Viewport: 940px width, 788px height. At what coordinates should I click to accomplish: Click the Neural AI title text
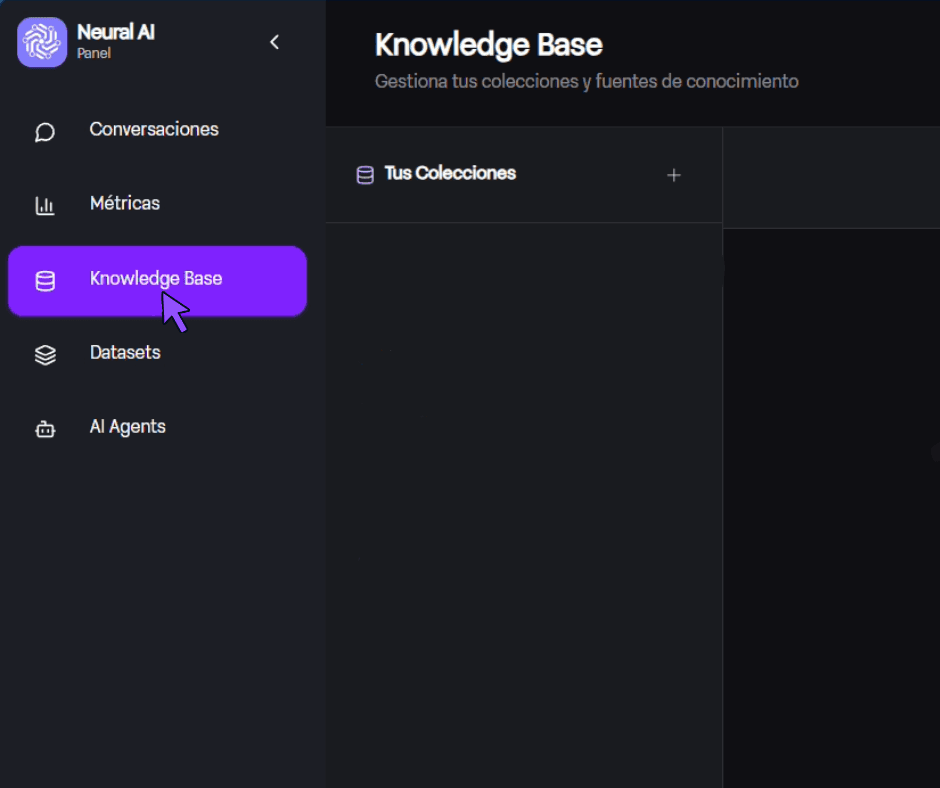[x=116, y=33]
